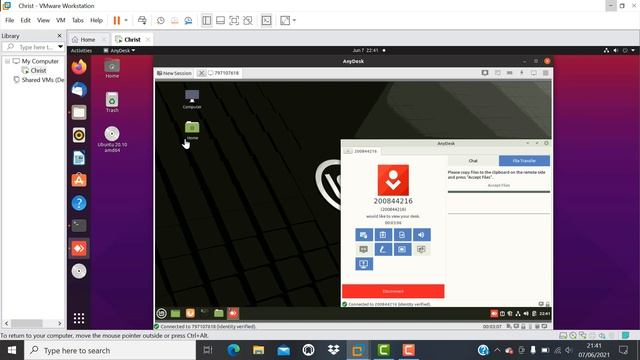640x360 pixels.
Task: Enter VMware full screen mode
Action: (234, 20)
